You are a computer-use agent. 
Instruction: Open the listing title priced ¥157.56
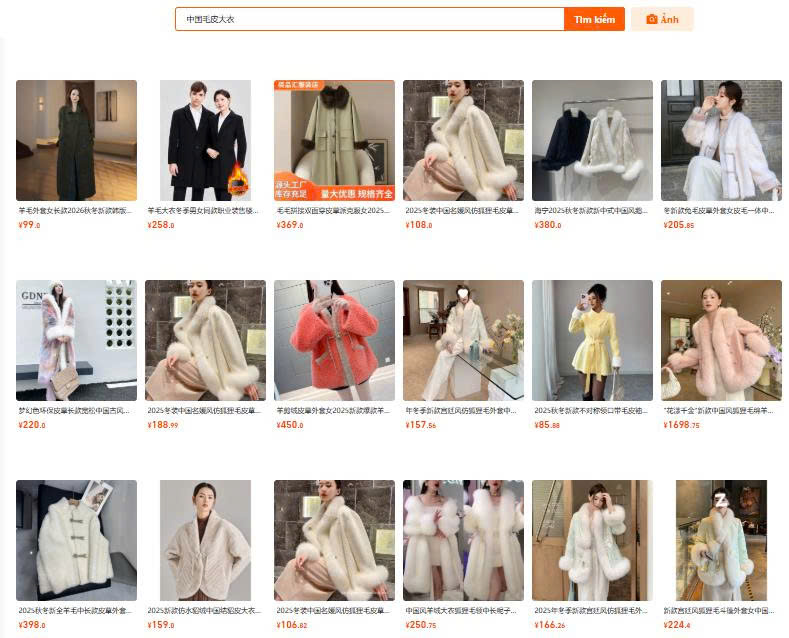click(x=463, y=410)
